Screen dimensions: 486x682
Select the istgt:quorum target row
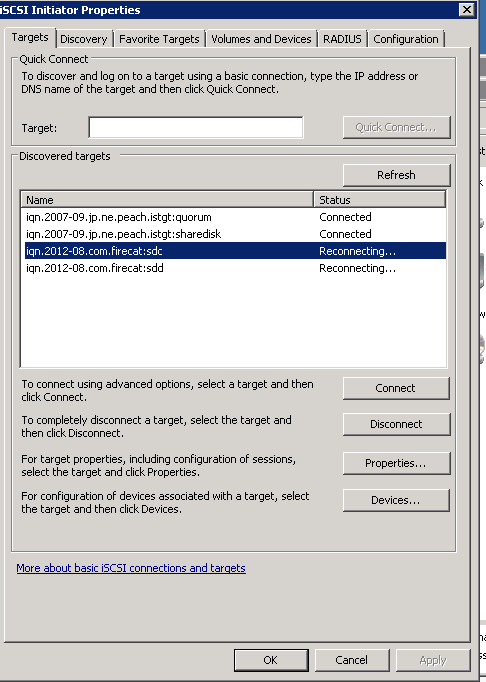pos(235,217)
